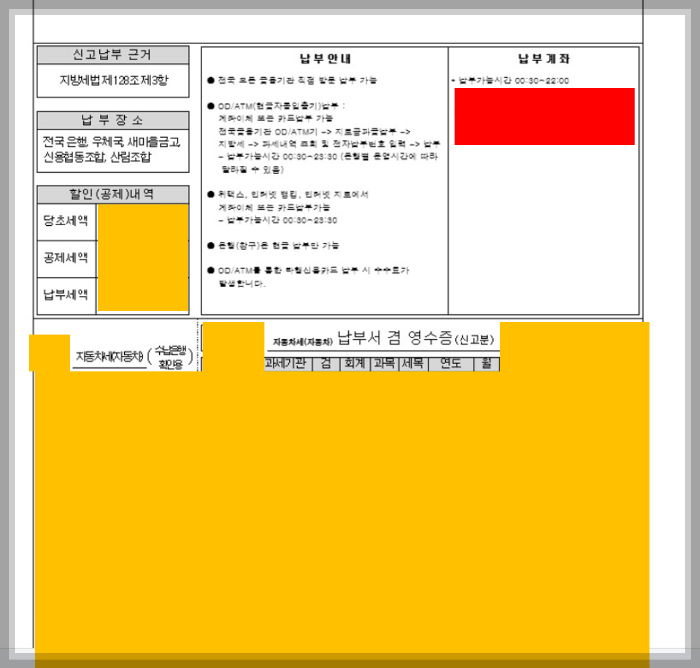Click the "납부안내" section heading

(325, 59)
